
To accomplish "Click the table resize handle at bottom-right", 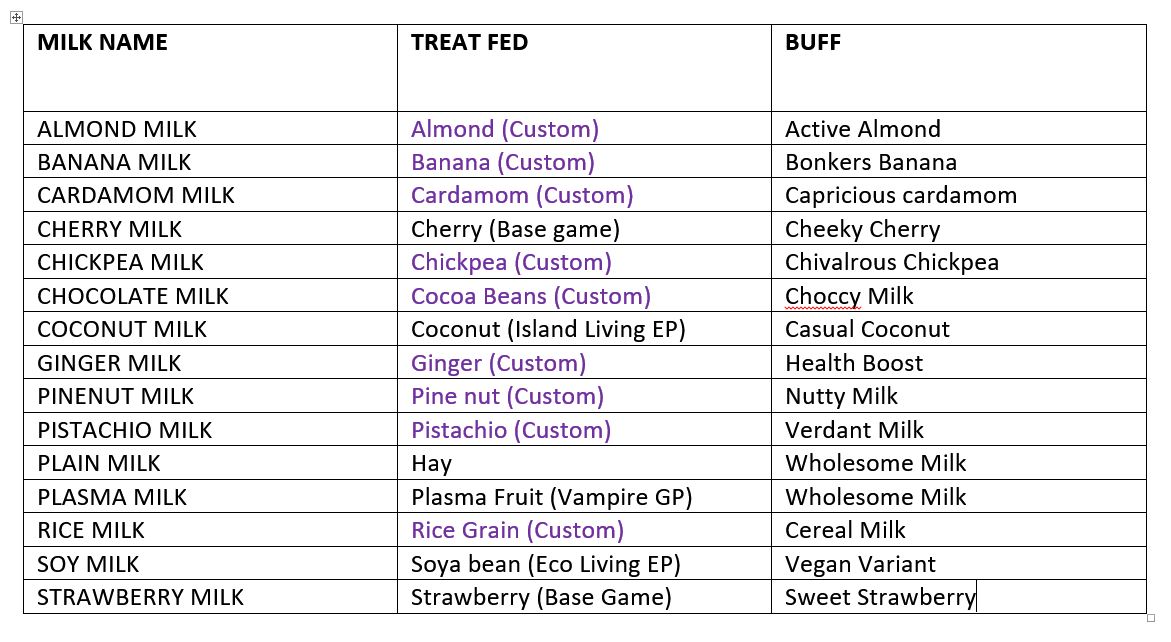I will [x=1151, y=618].
